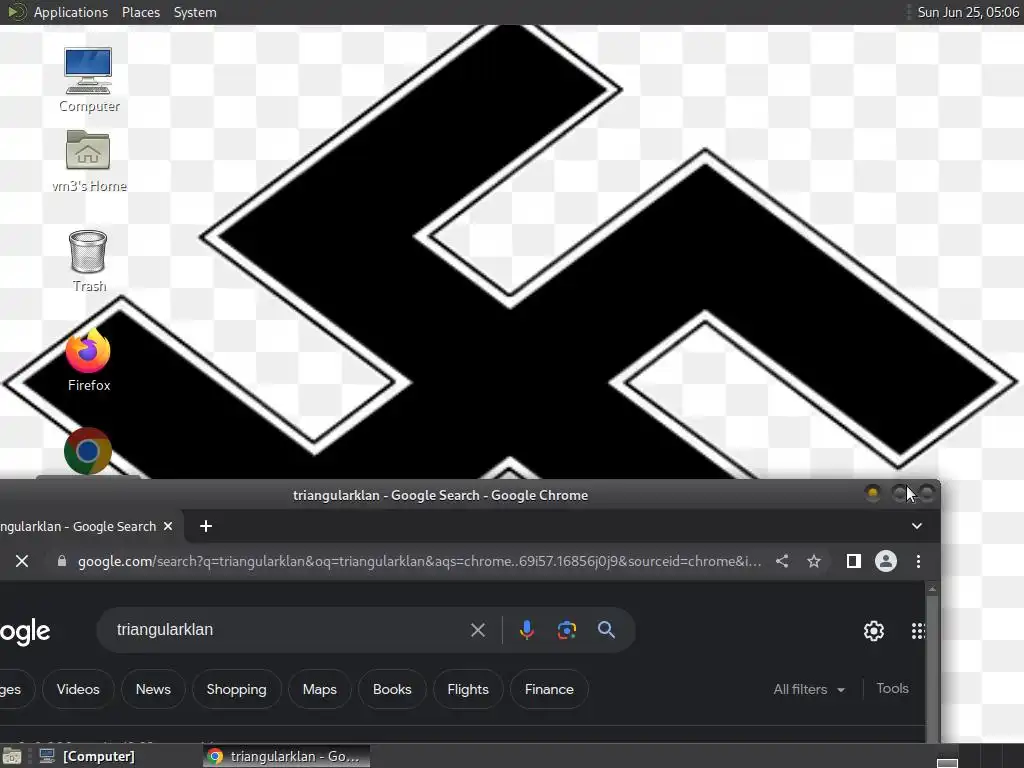Submit the search with the magnifier icon
Viewport: 1024px width, 768px height.
[x=606, y=630]
